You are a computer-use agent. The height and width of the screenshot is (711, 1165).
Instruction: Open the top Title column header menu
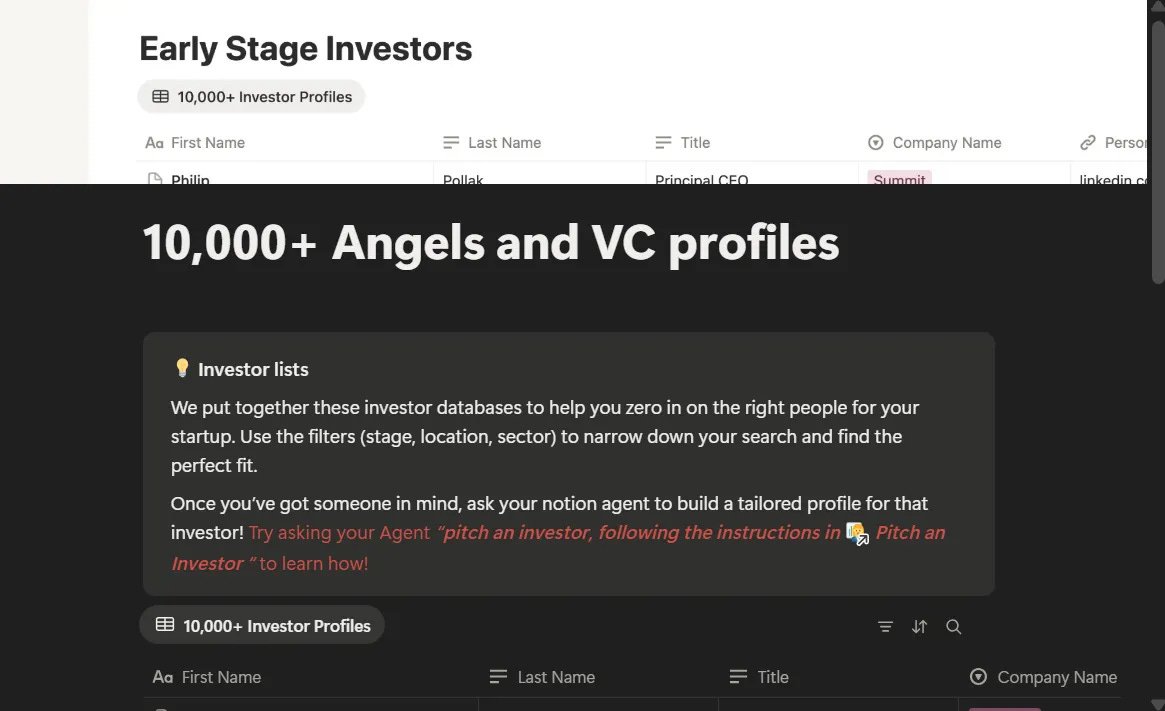tap(695, 143)
